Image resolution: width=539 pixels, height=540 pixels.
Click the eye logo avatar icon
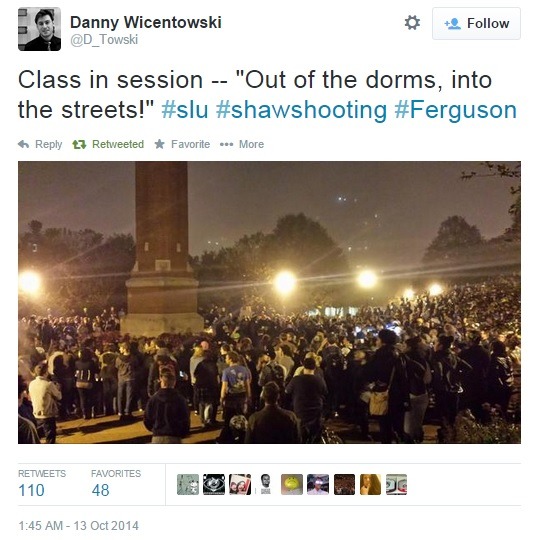coord(214,485)
